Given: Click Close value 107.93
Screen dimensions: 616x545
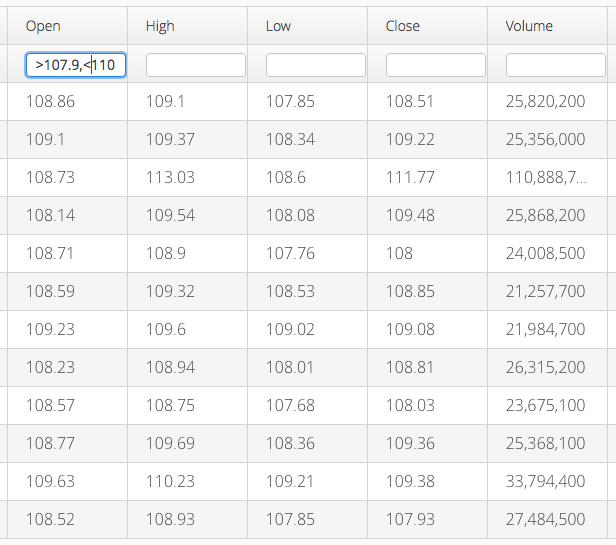Looking at the screenshot, I should 410,519.
